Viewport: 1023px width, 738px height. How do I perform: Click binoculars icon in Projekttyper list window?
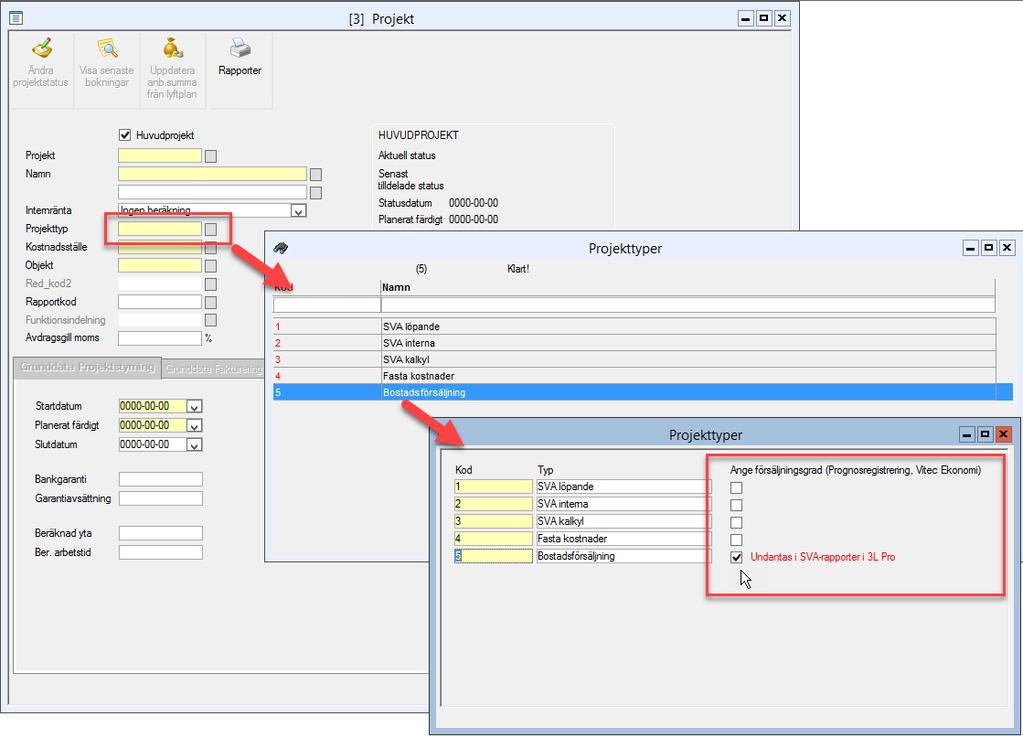tap(281, 248)
